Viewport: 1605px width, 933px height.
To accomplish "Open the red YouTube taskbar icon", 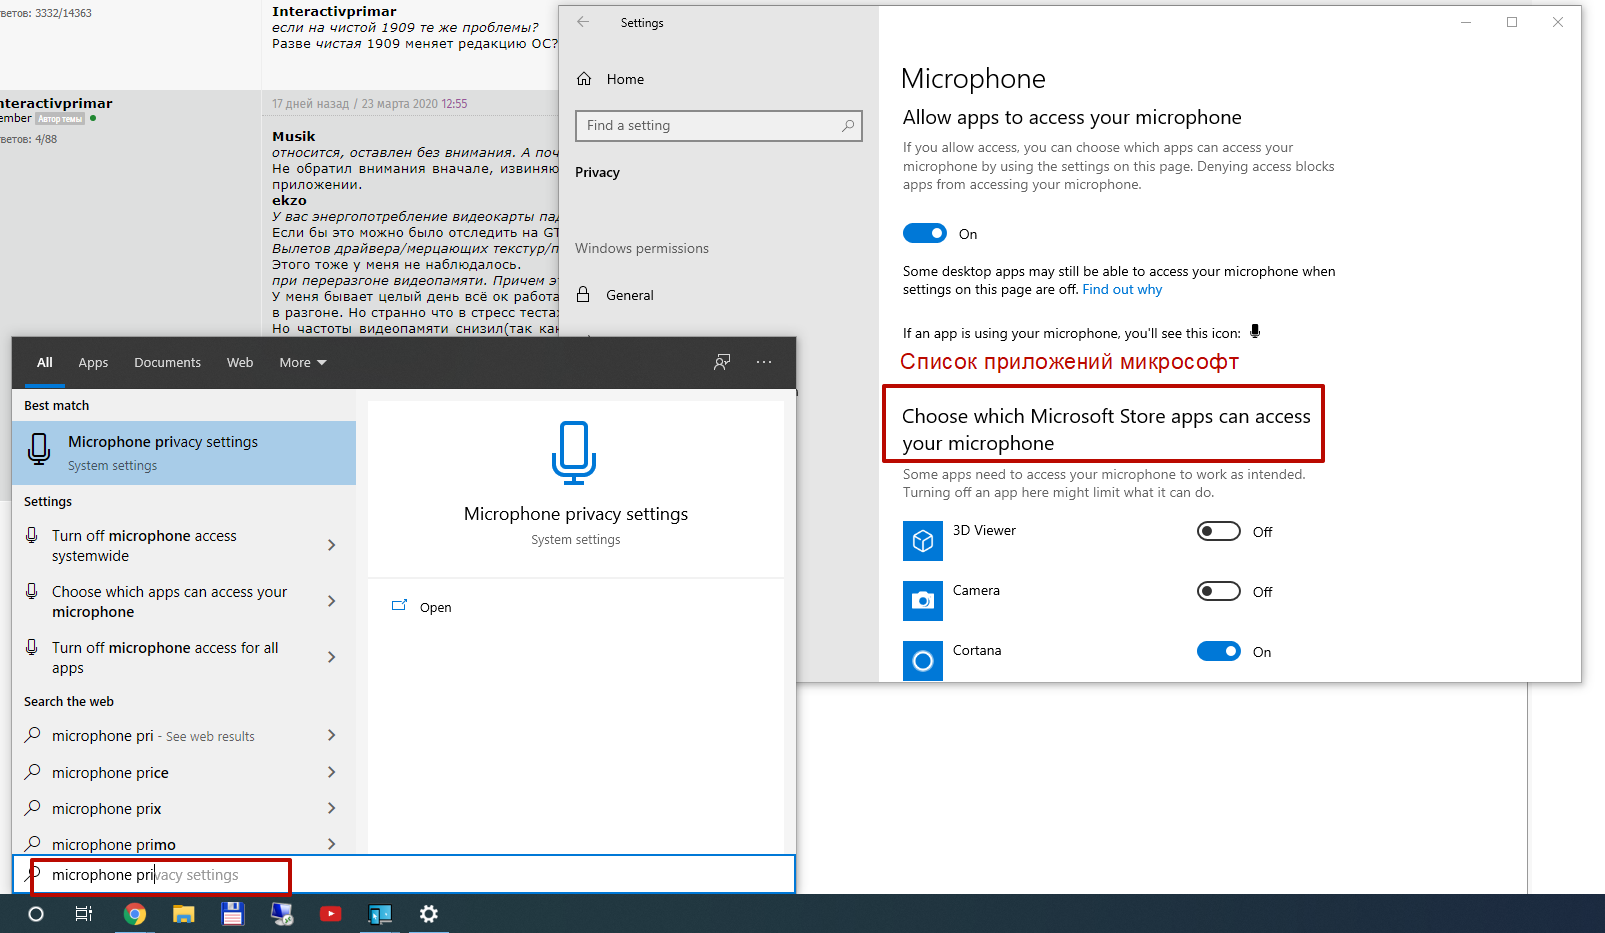I will tap(331, 914).
